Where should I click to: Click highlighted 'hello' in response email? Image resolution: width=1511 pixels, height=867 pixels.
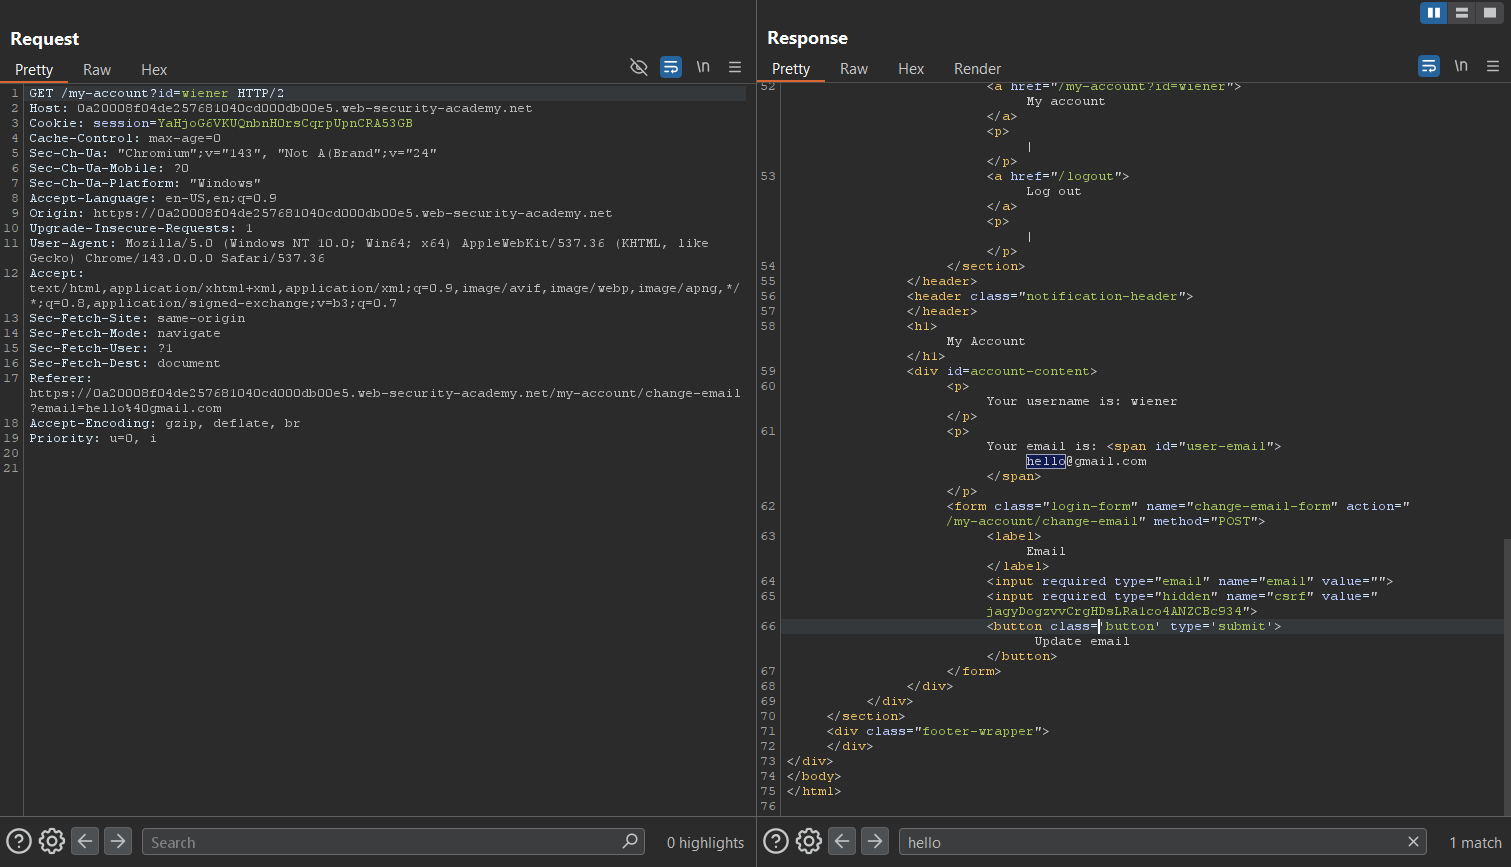1045,461
